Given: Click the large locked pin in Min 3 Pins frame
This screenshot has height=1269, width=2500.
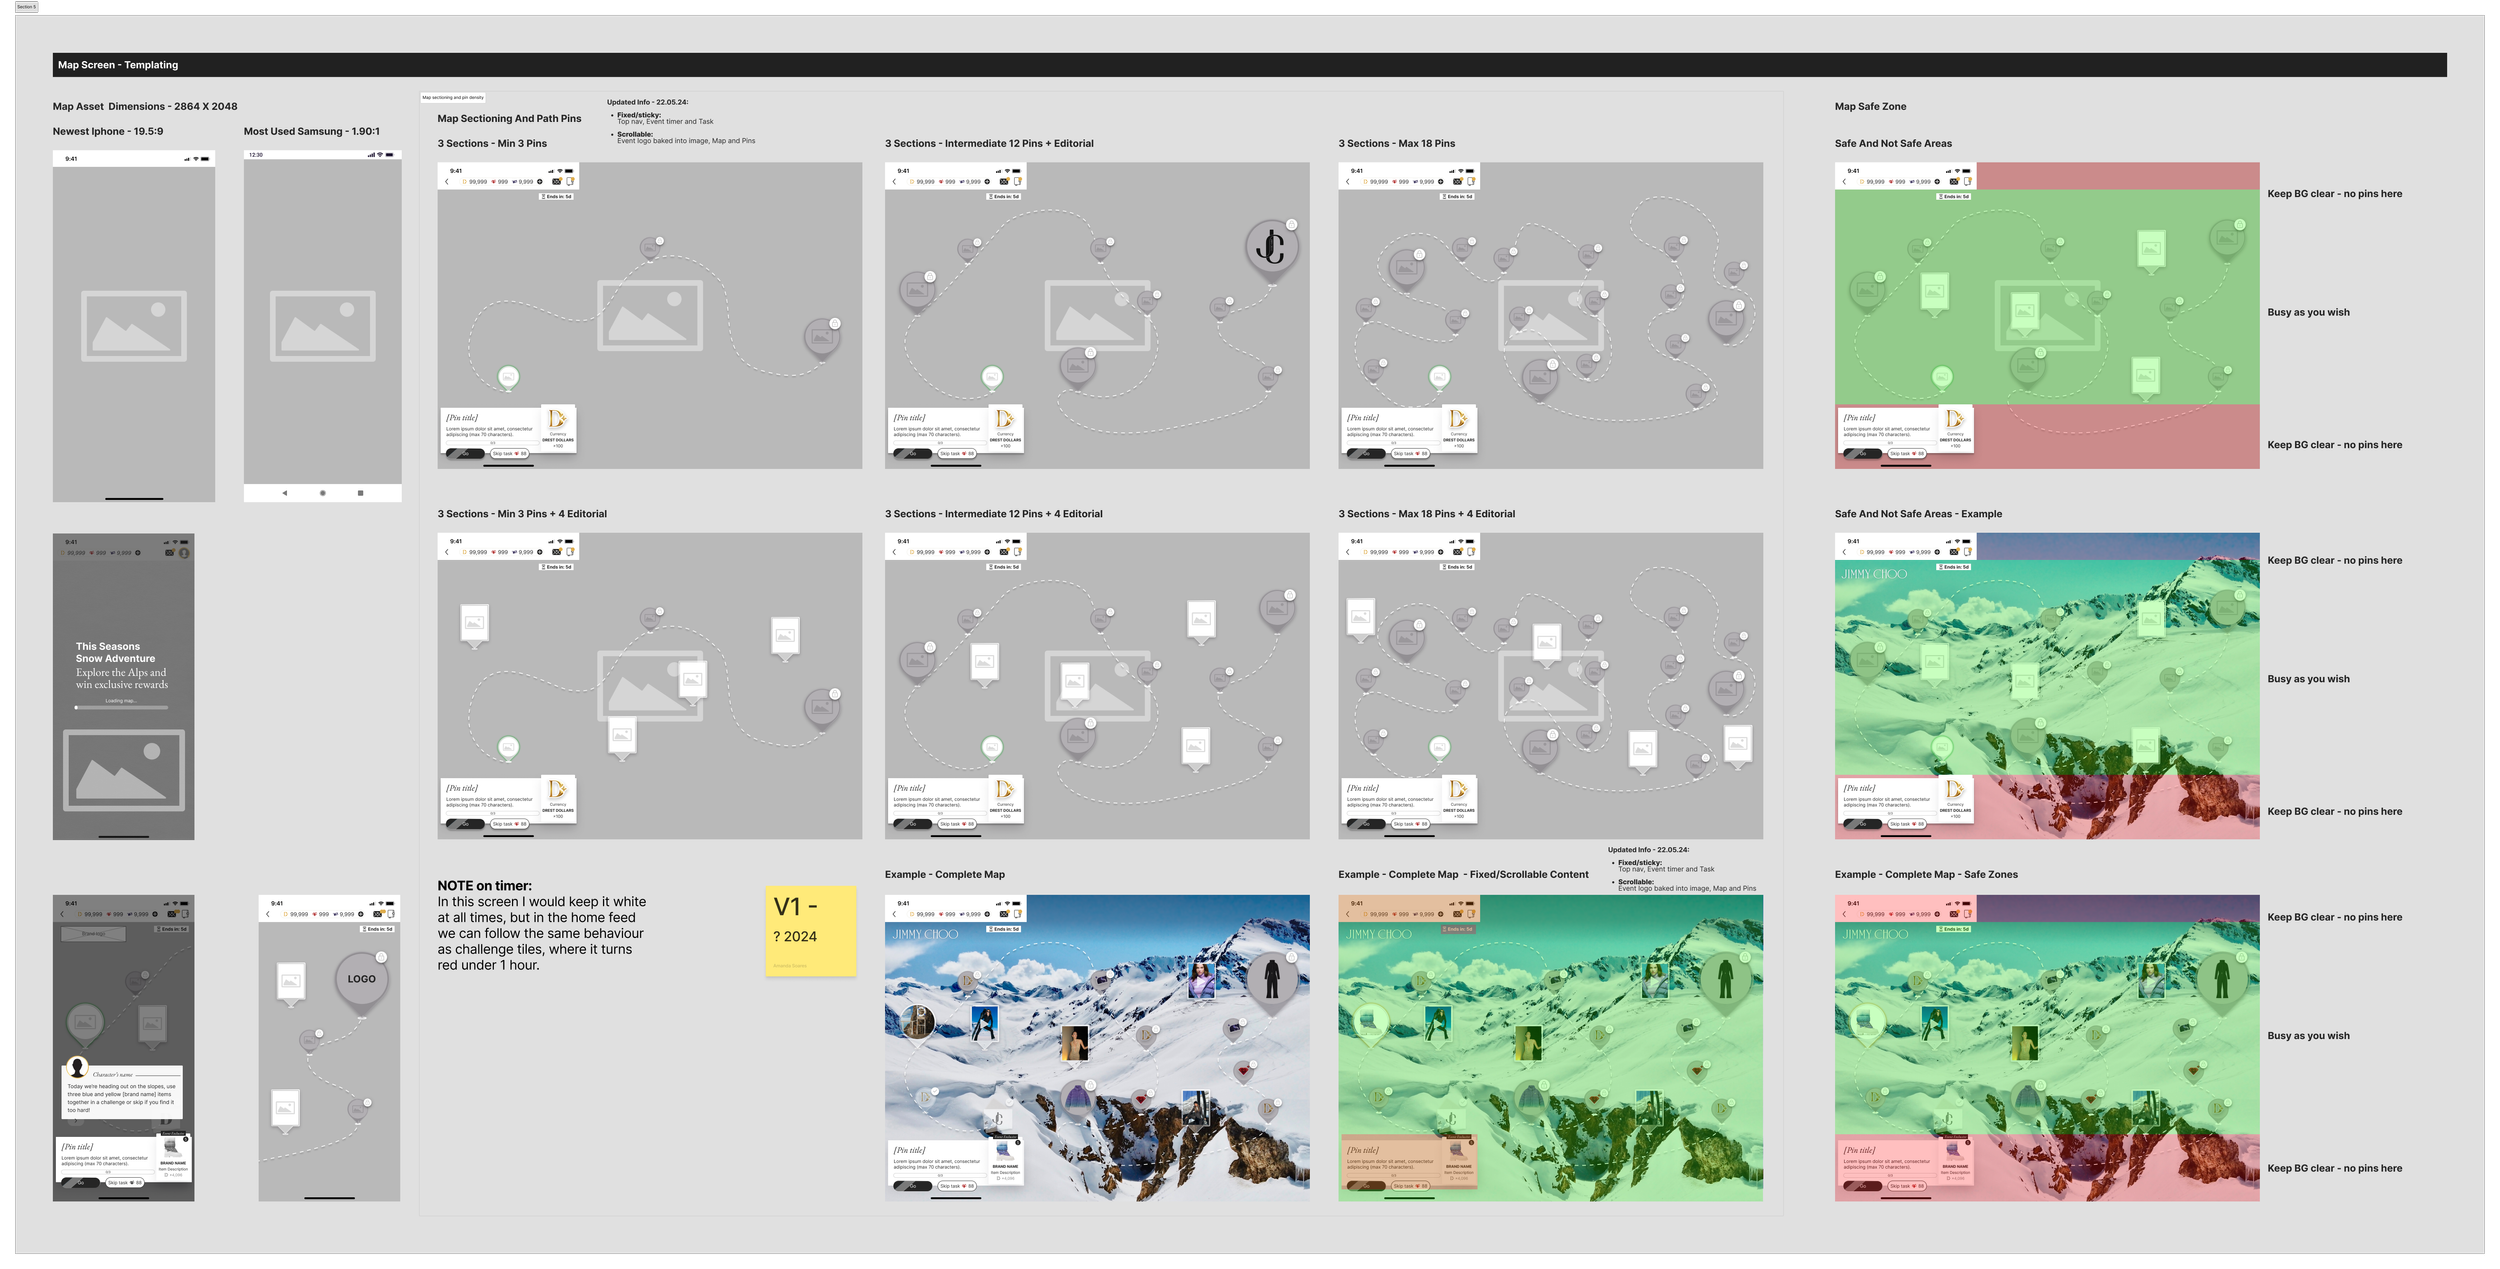Looking at the screenshot, I should 822,337.
